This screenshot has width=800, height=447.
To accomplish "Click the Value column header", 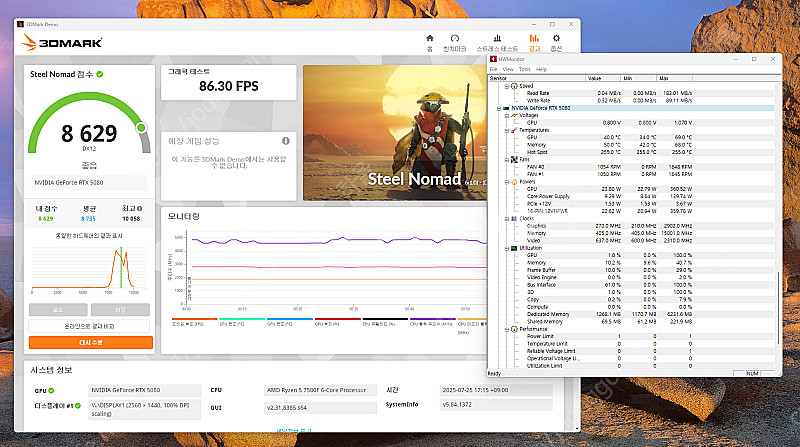I will 603,78.
